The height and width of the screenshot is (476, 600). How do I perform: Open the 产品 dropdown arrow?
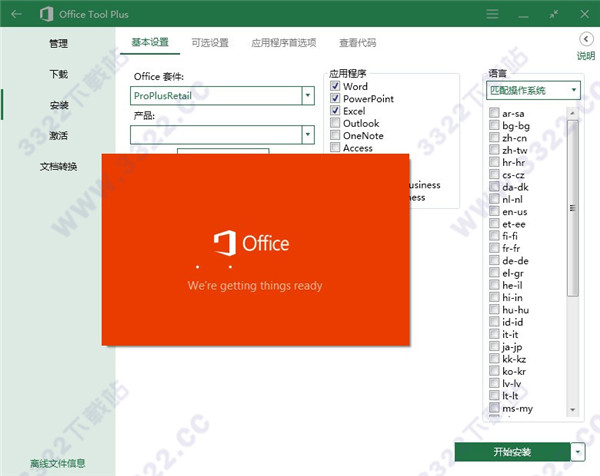coord(308,135)
